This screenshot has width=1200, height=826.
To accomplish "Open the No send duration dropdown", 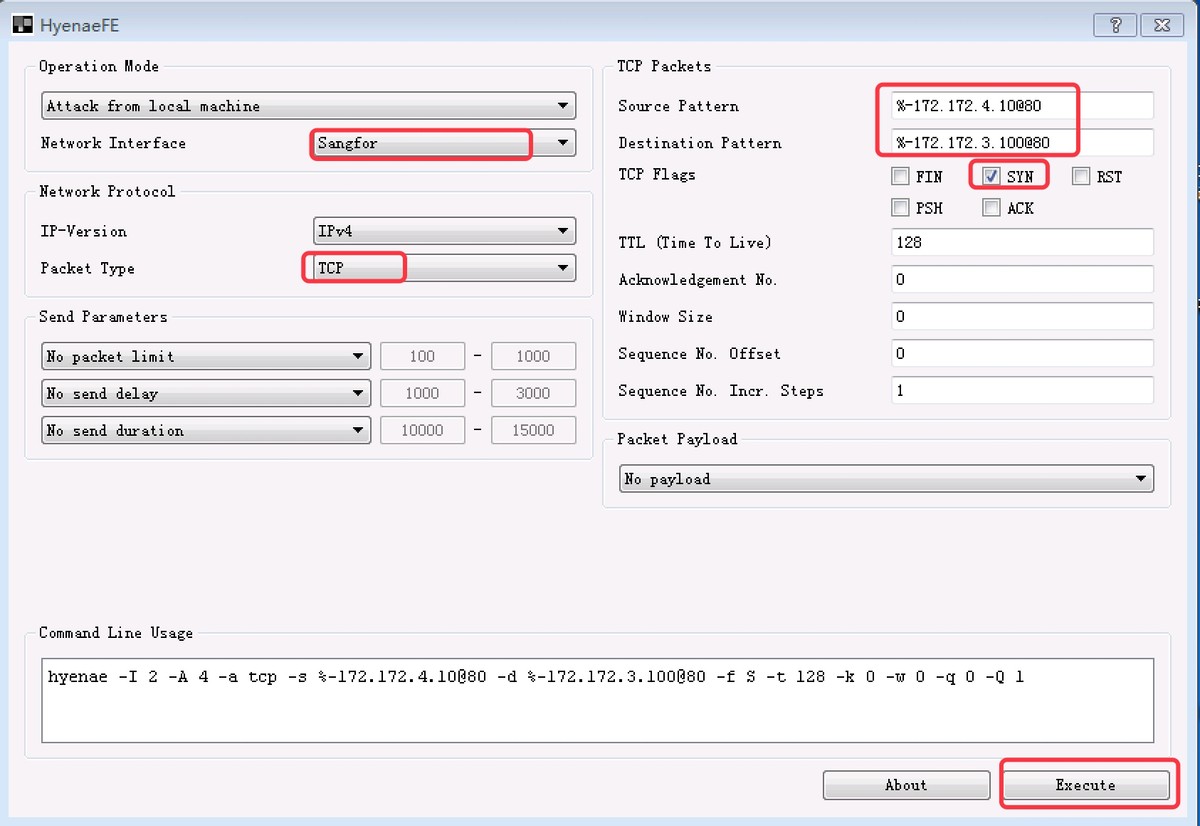I will pos(206,430).
